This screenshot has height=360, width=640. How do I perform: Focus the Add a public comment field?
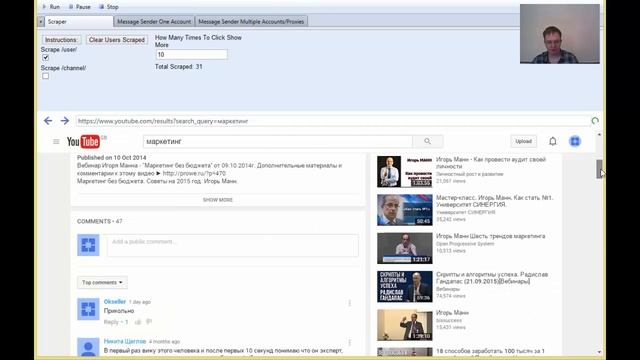pyautogui.click(x=233, y=245)
